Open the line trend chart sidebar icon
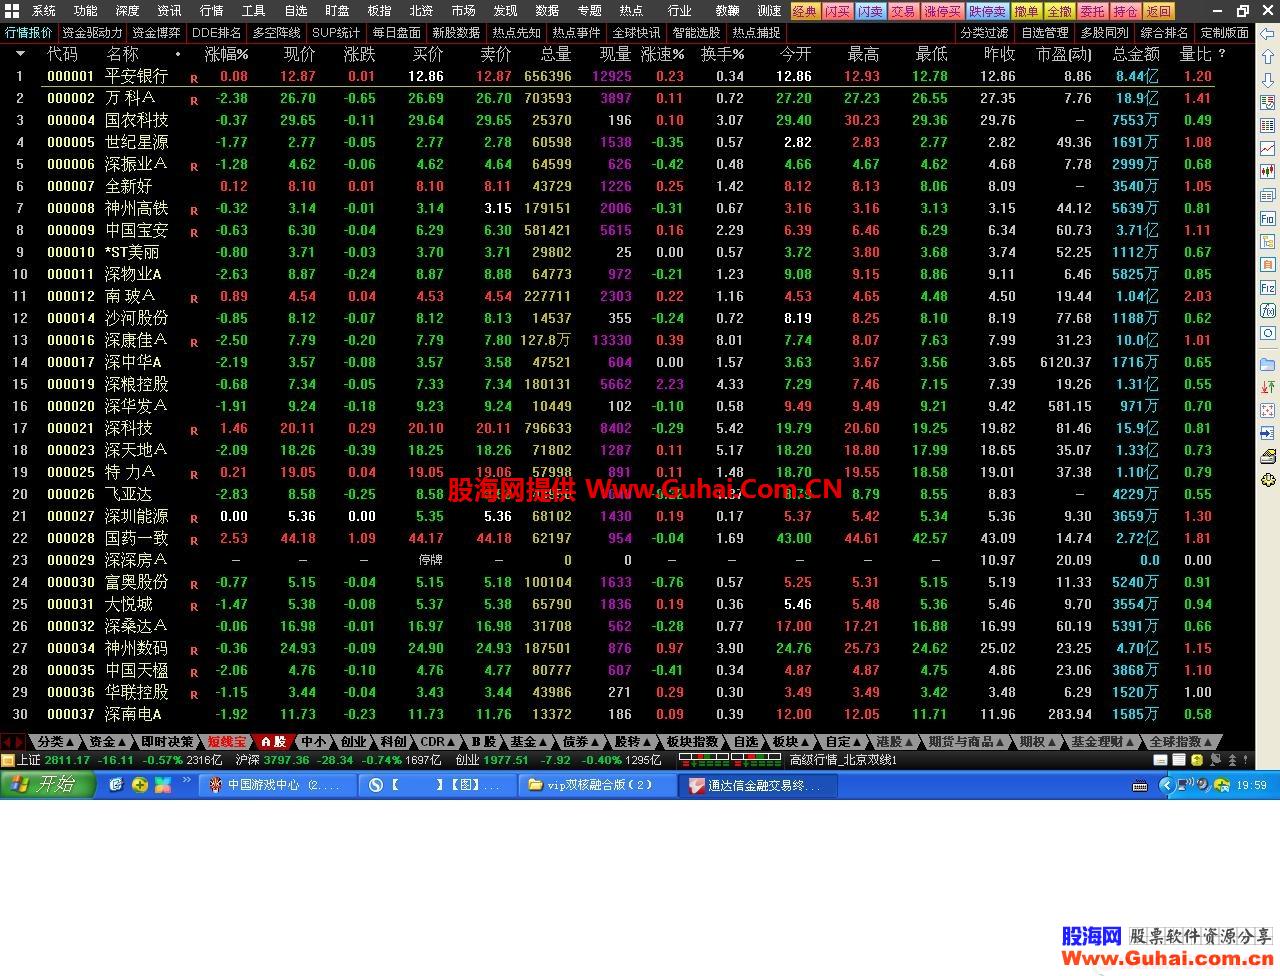 1267,148
